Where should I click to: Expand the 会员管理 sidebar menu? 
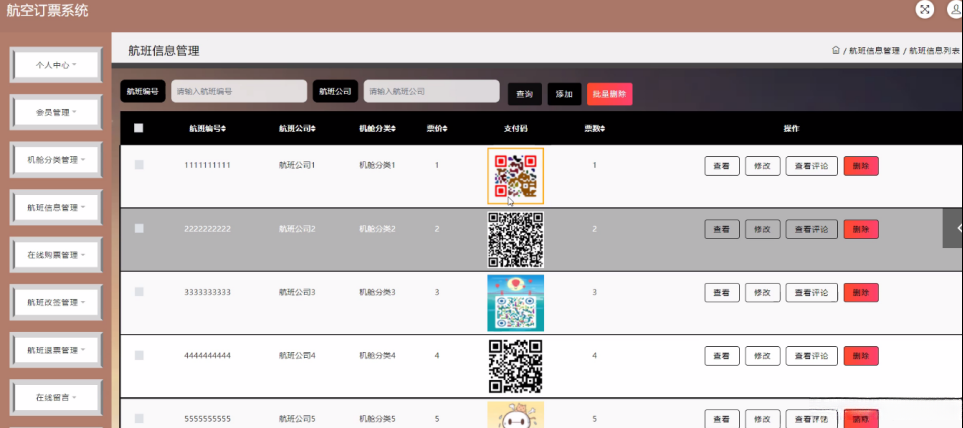tap(56, 112)
